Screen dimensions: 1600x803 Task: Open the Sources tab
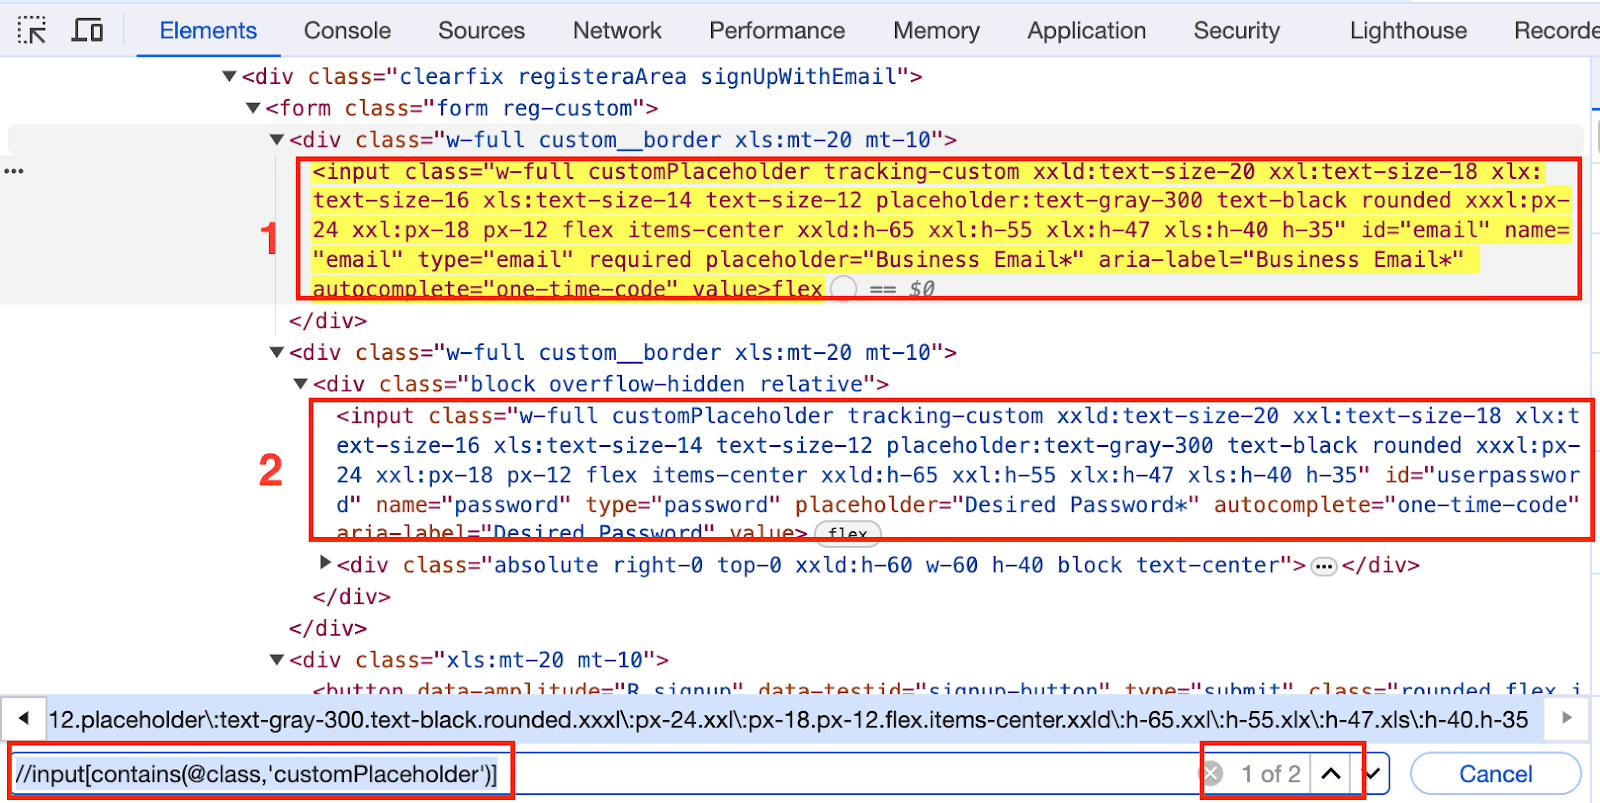coord(481,31)
